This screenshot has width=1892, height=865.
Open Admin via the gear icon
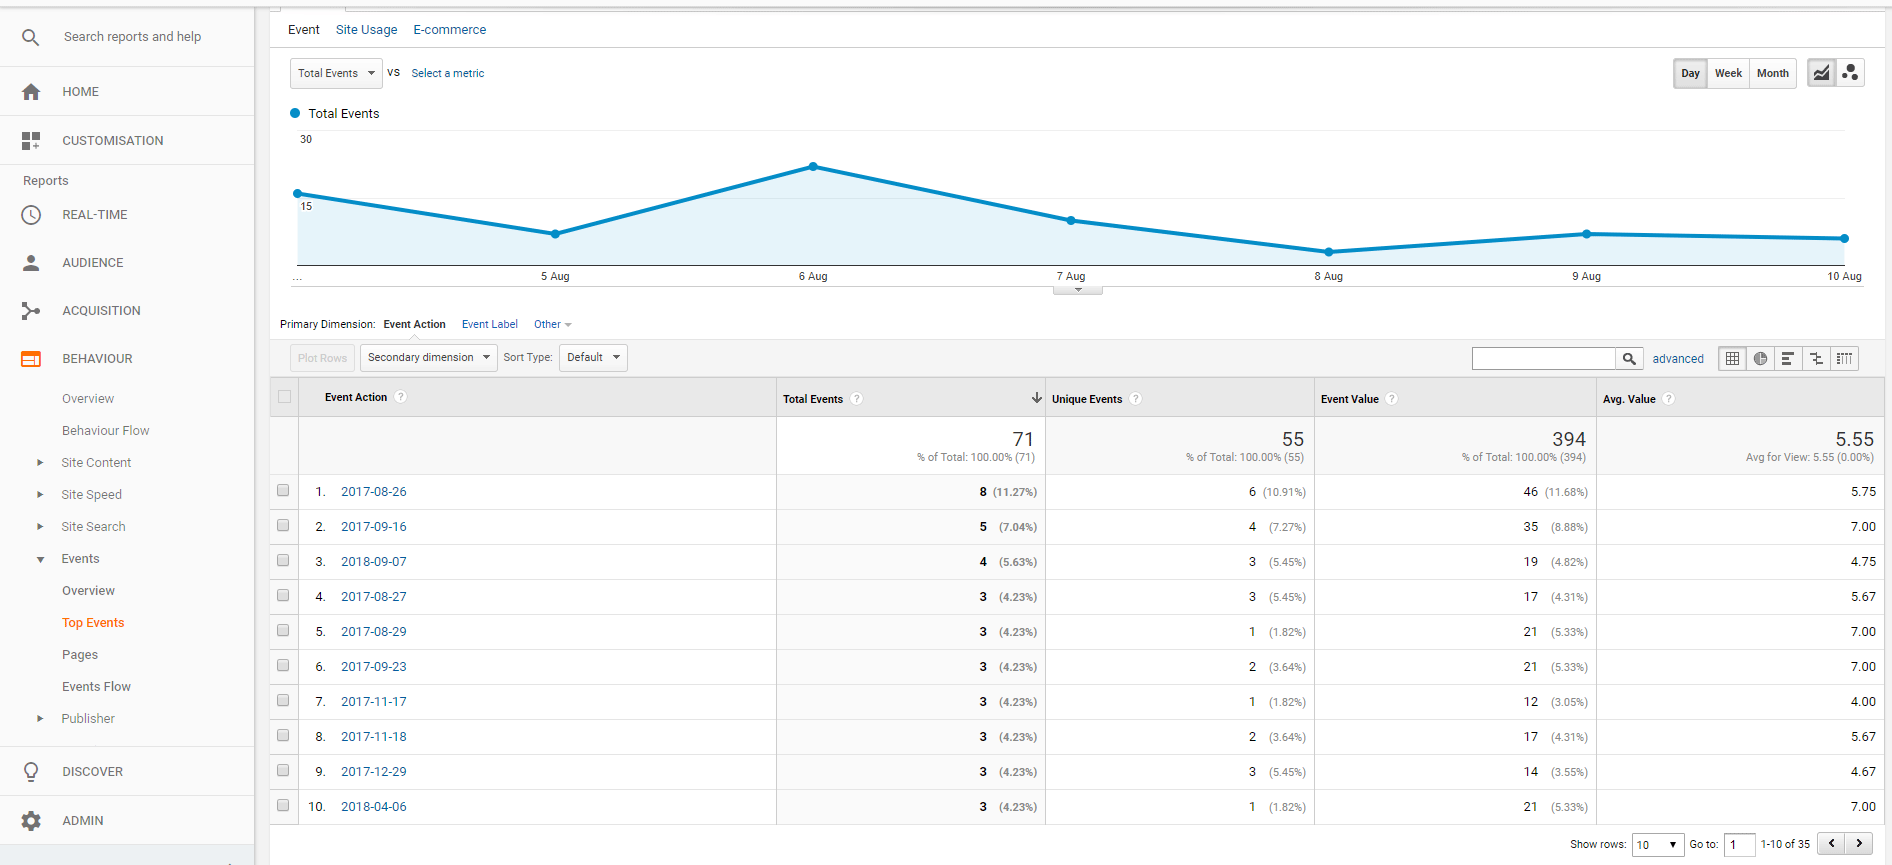pos(31,820)
